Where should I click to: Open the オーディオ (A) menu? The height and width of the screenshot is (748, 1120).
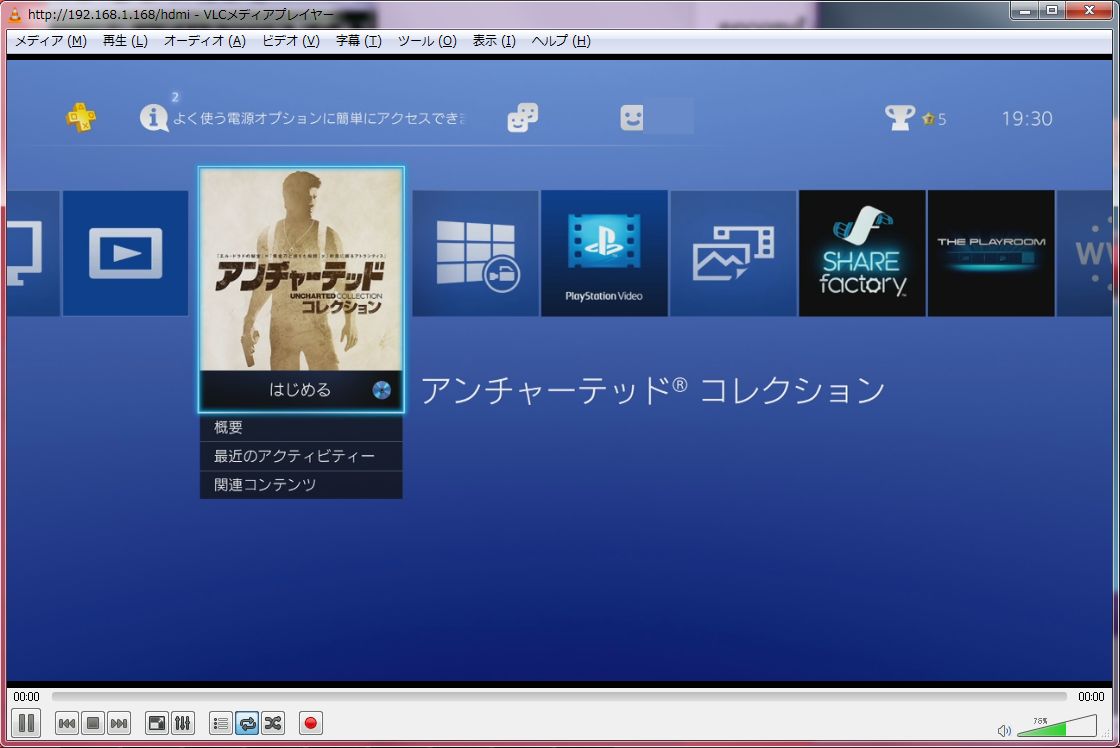pos(205,41)
